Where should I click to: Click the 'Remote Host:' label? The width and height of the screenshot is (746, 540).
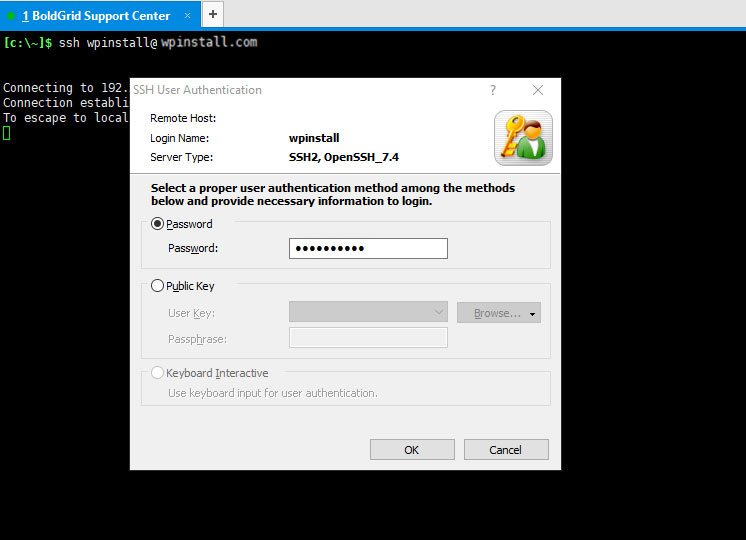coord(183,118)
